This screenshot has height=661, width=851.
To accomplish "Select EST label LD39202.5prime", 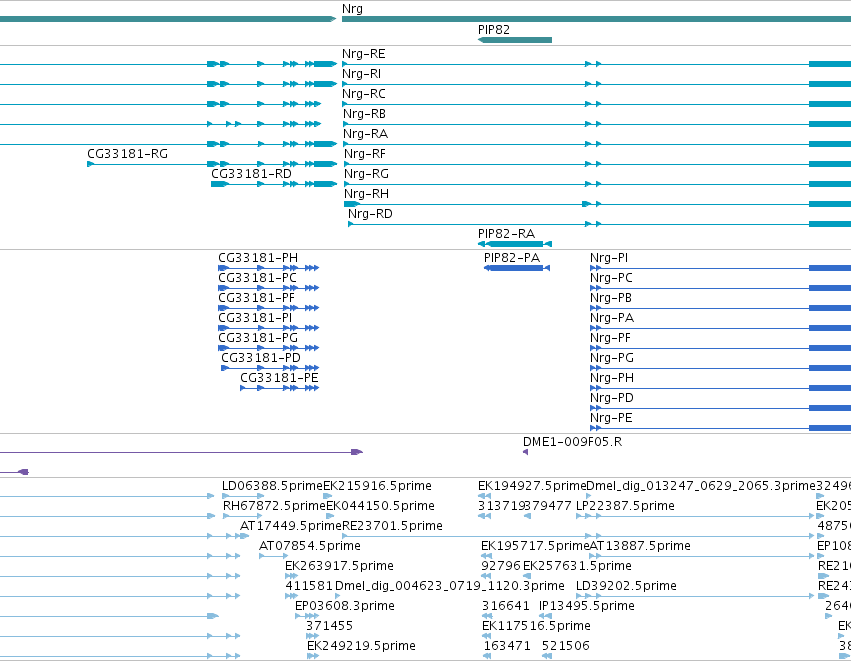I will tap(626, 586).
